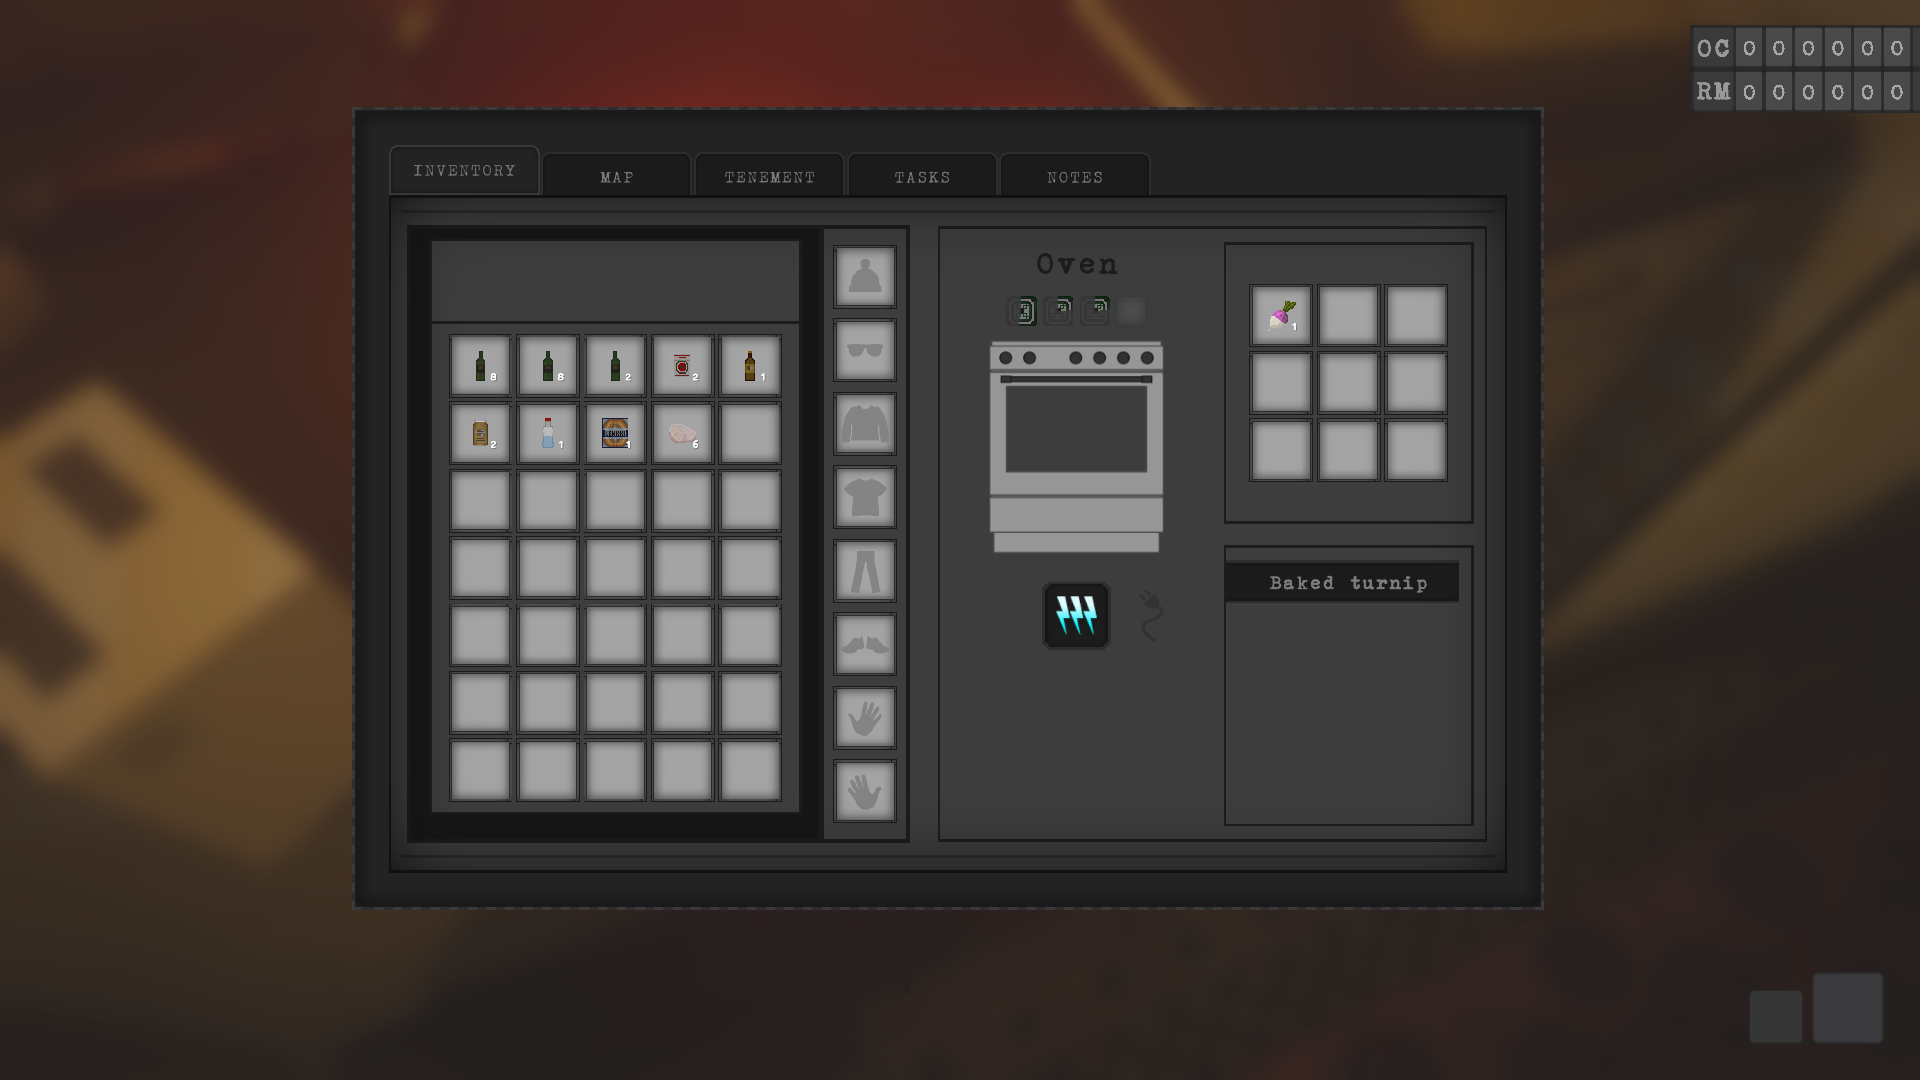1920x1080 pixels.
Task: Select the glasses equipment slot
Action: point(864,350)
